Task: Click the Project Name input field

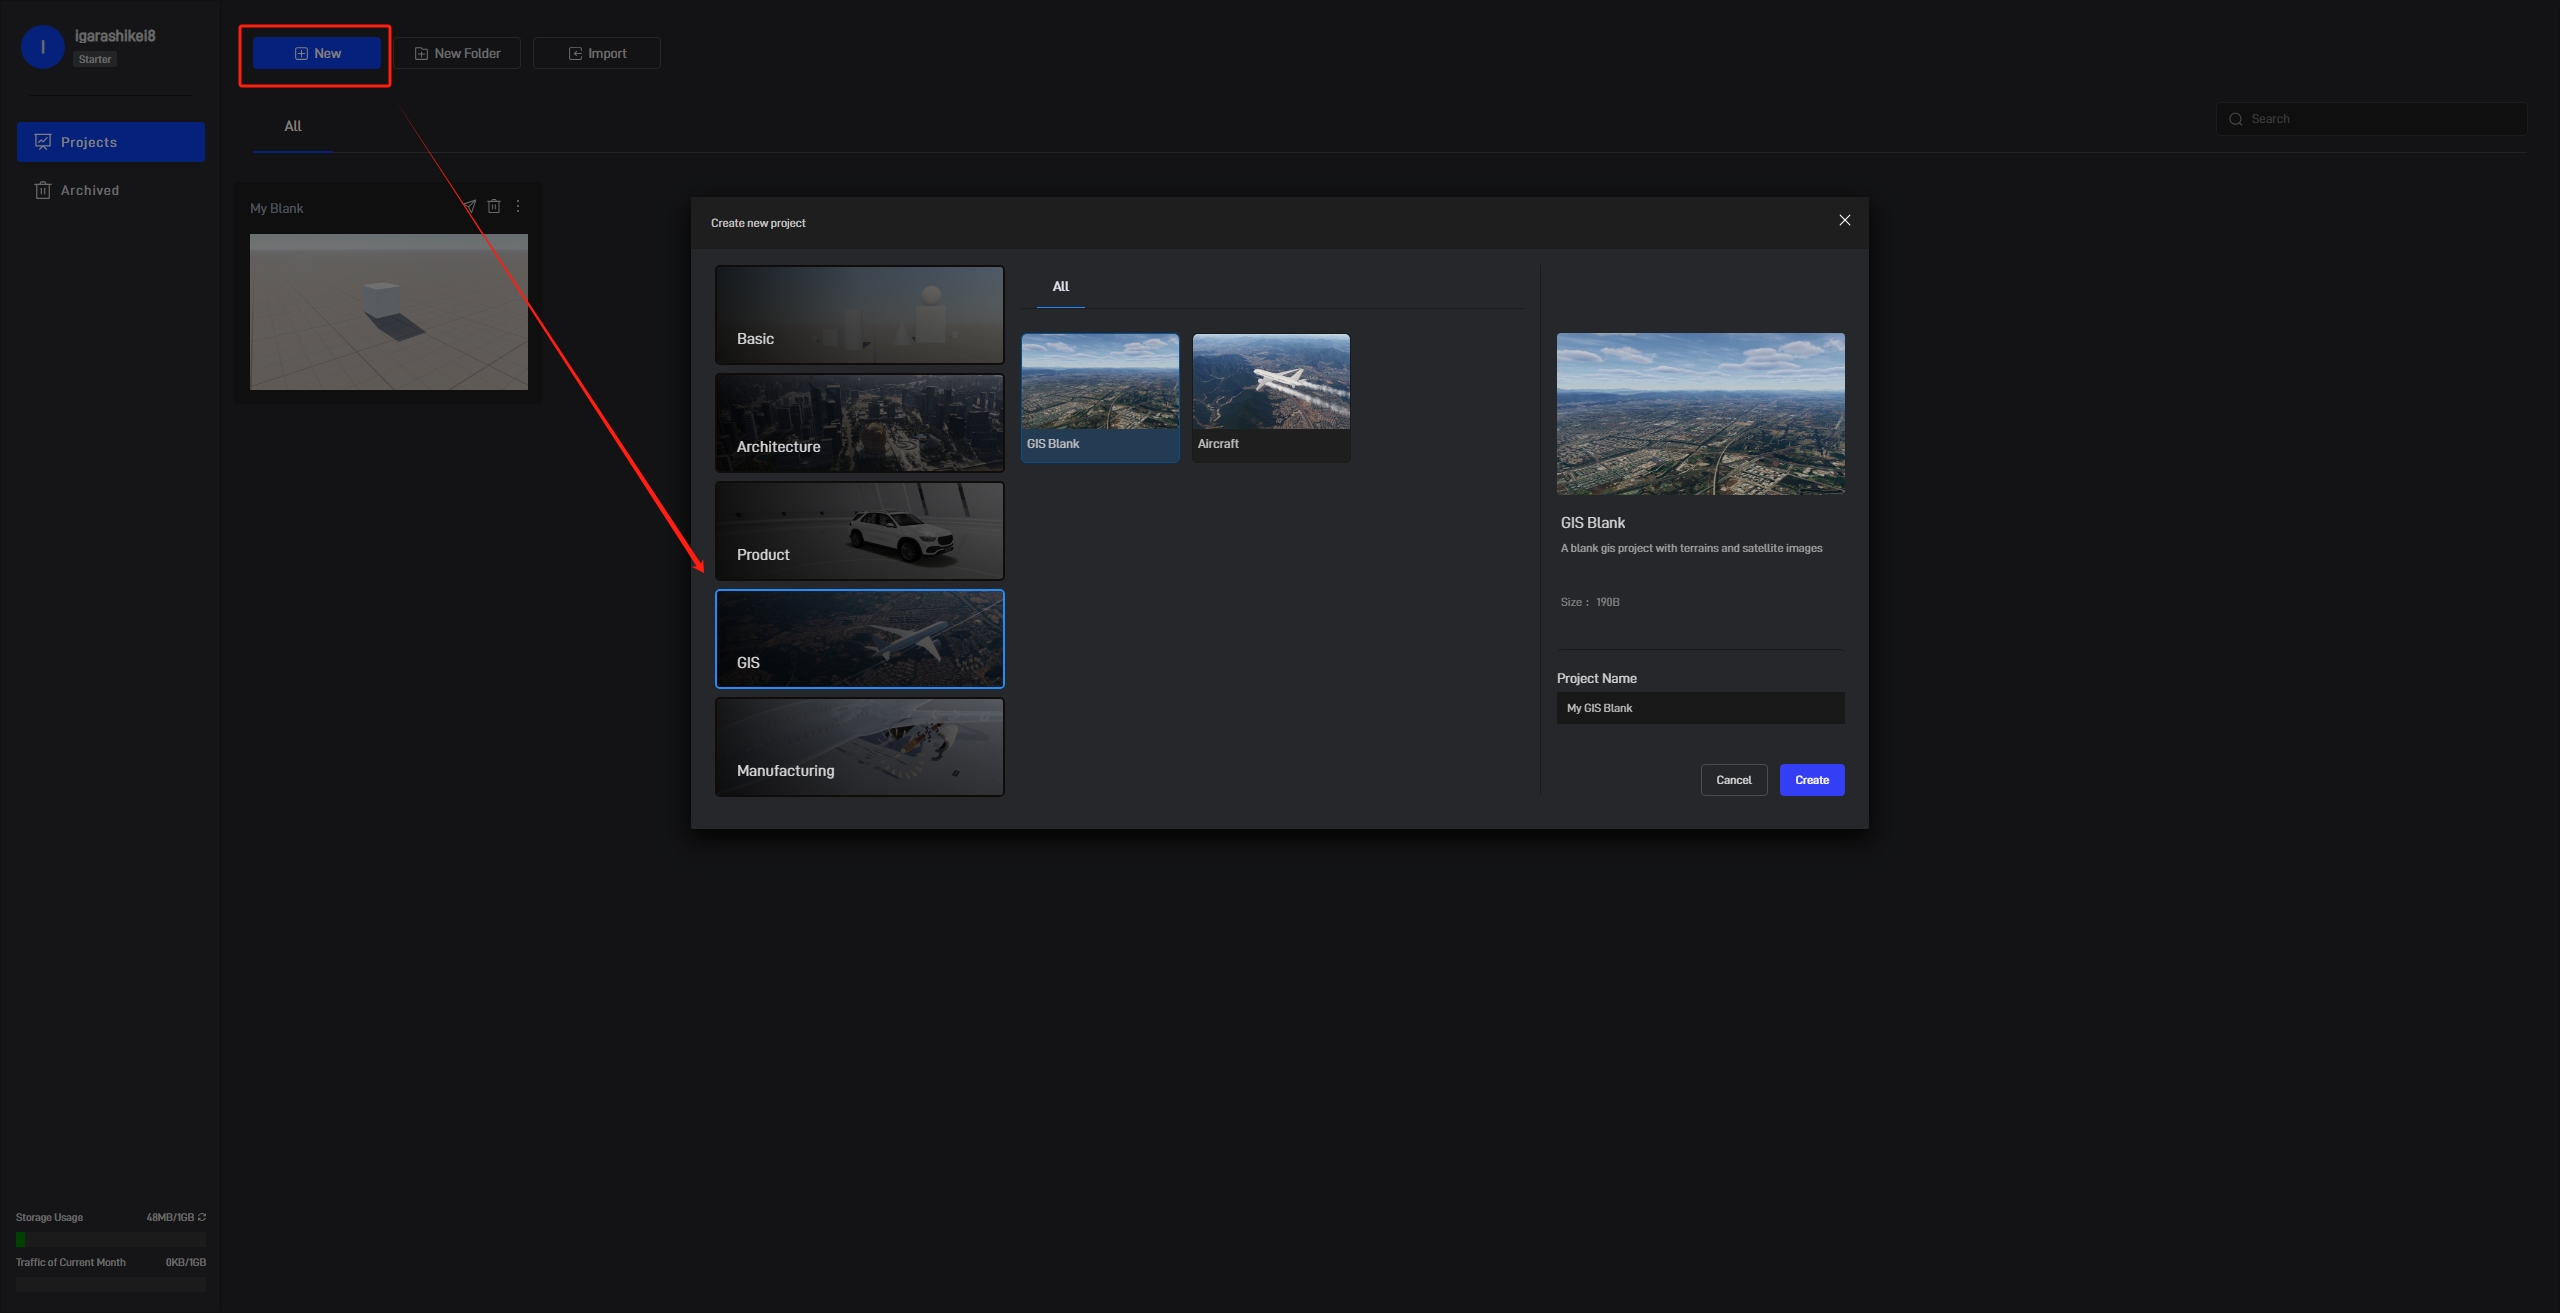Action: (1701, 708)
